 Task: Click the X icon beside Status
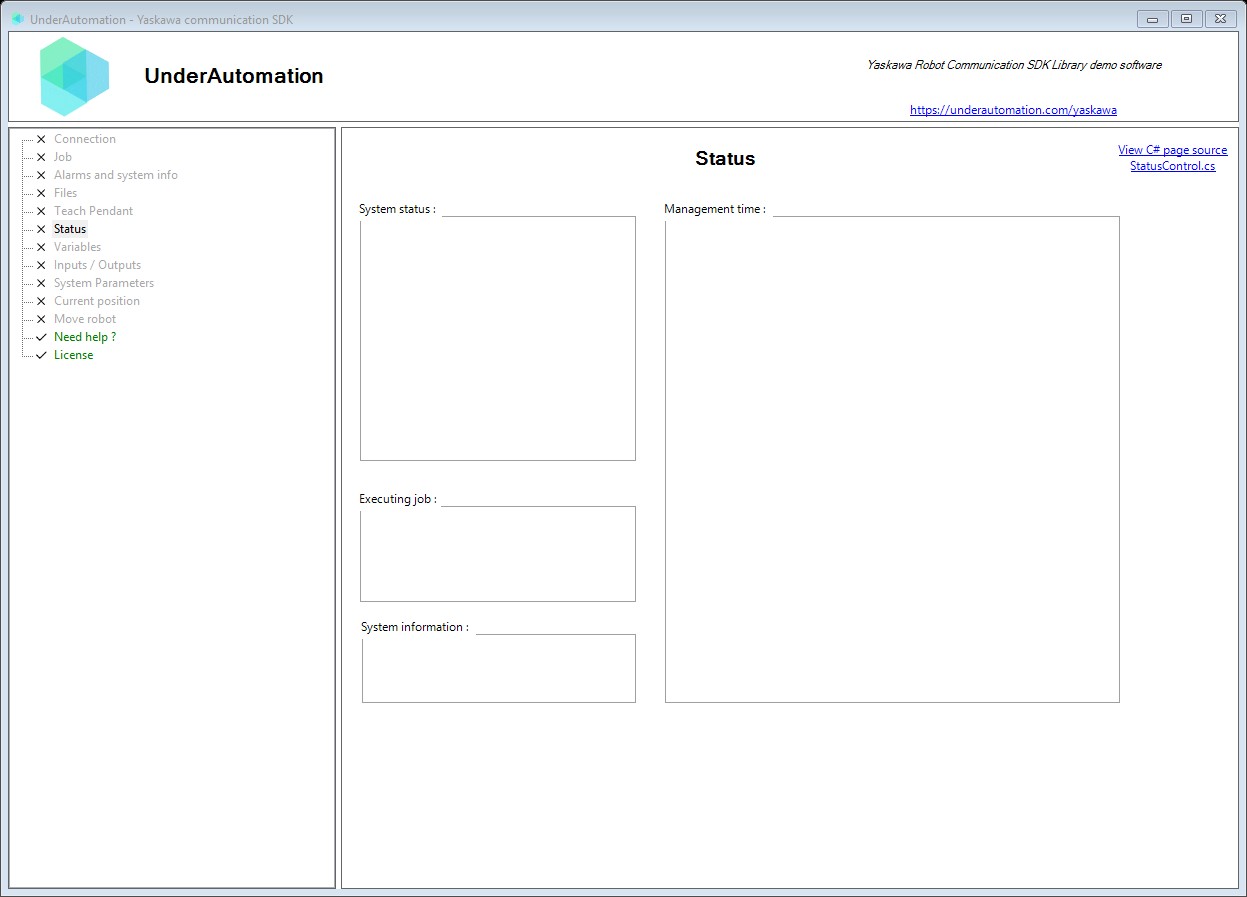point(41,229)
